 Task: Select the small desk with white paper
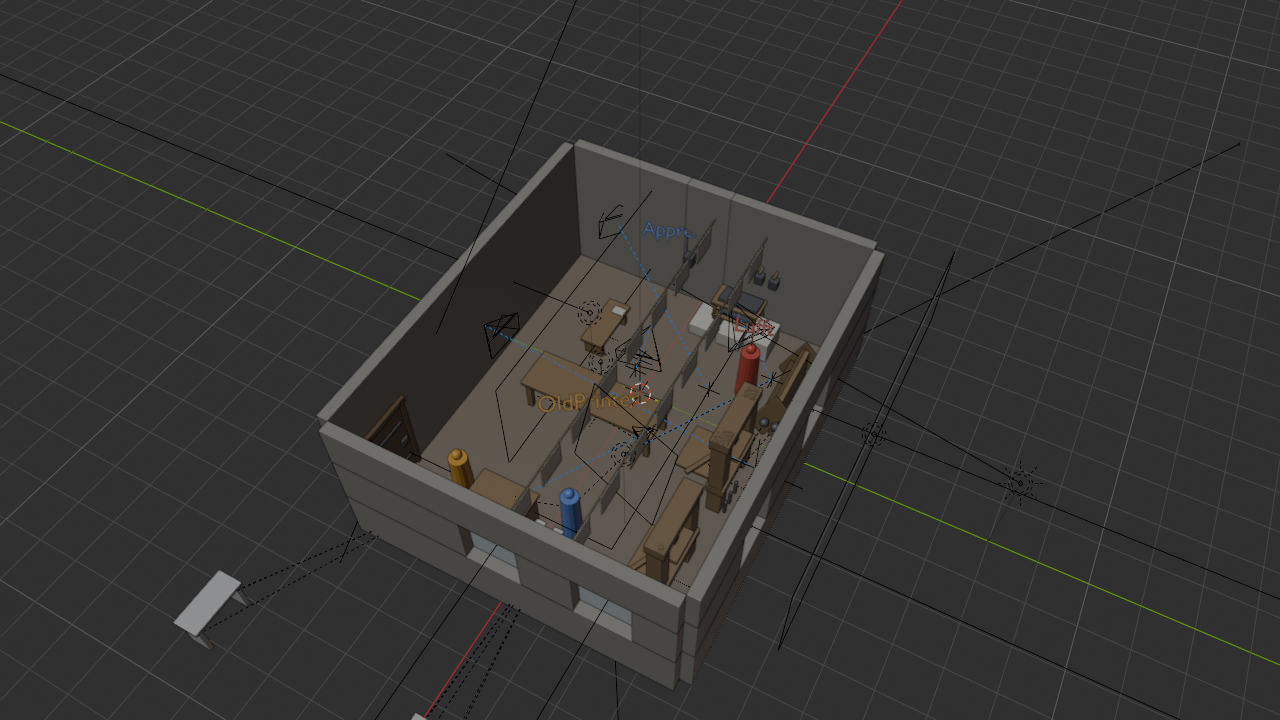click(605, 324)
